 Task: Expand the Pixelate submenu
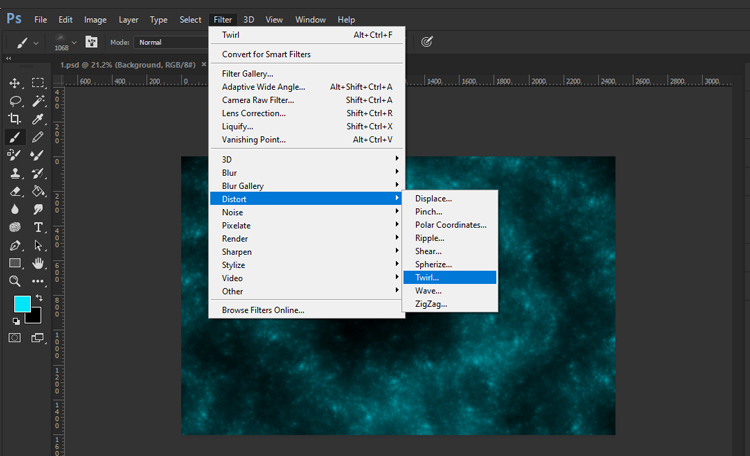(306, 225)
